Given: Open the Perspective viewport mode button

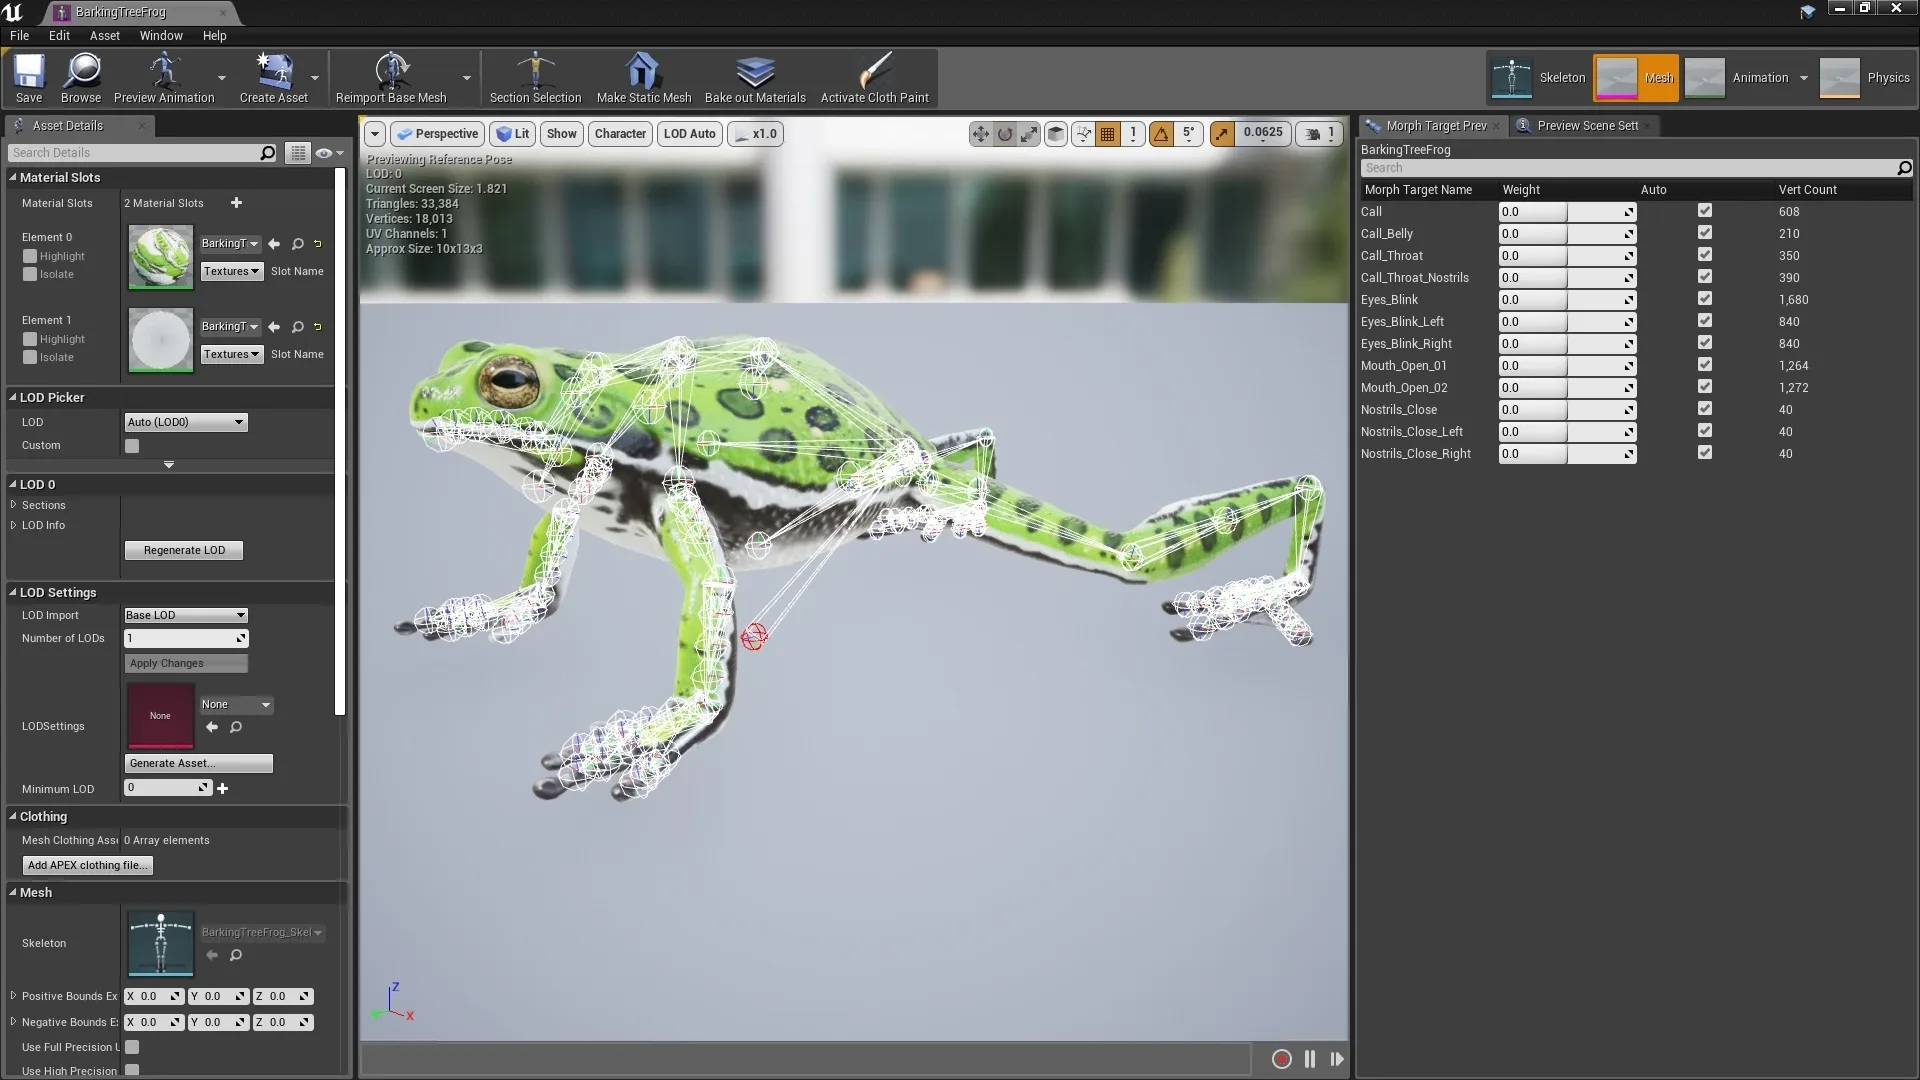Looking at the screenshot, I should [437, 134].
